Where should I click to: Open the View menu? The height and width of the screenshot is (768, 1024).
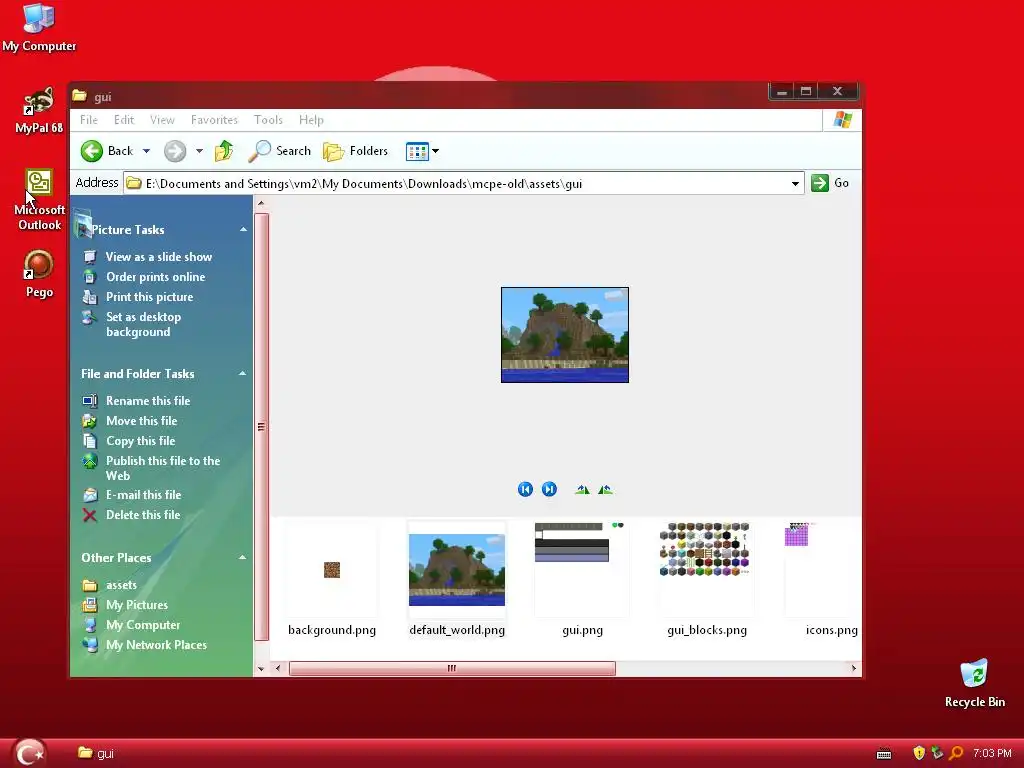162,120
